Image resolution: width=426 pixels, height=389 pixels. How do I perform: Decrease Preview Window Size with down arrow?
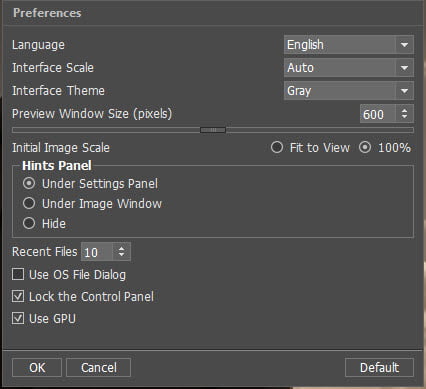click(404, 117)
